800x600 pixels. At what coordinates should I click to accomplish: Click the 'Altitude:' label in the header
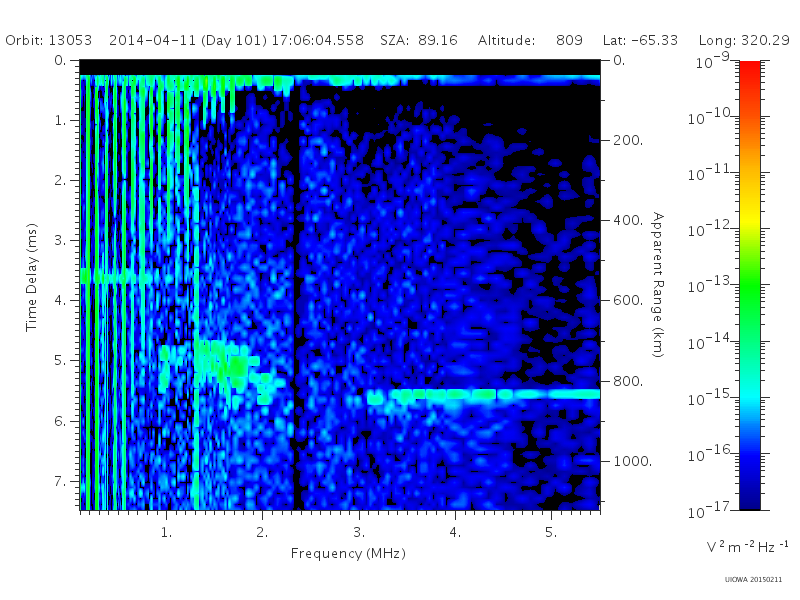coord(507,40)
